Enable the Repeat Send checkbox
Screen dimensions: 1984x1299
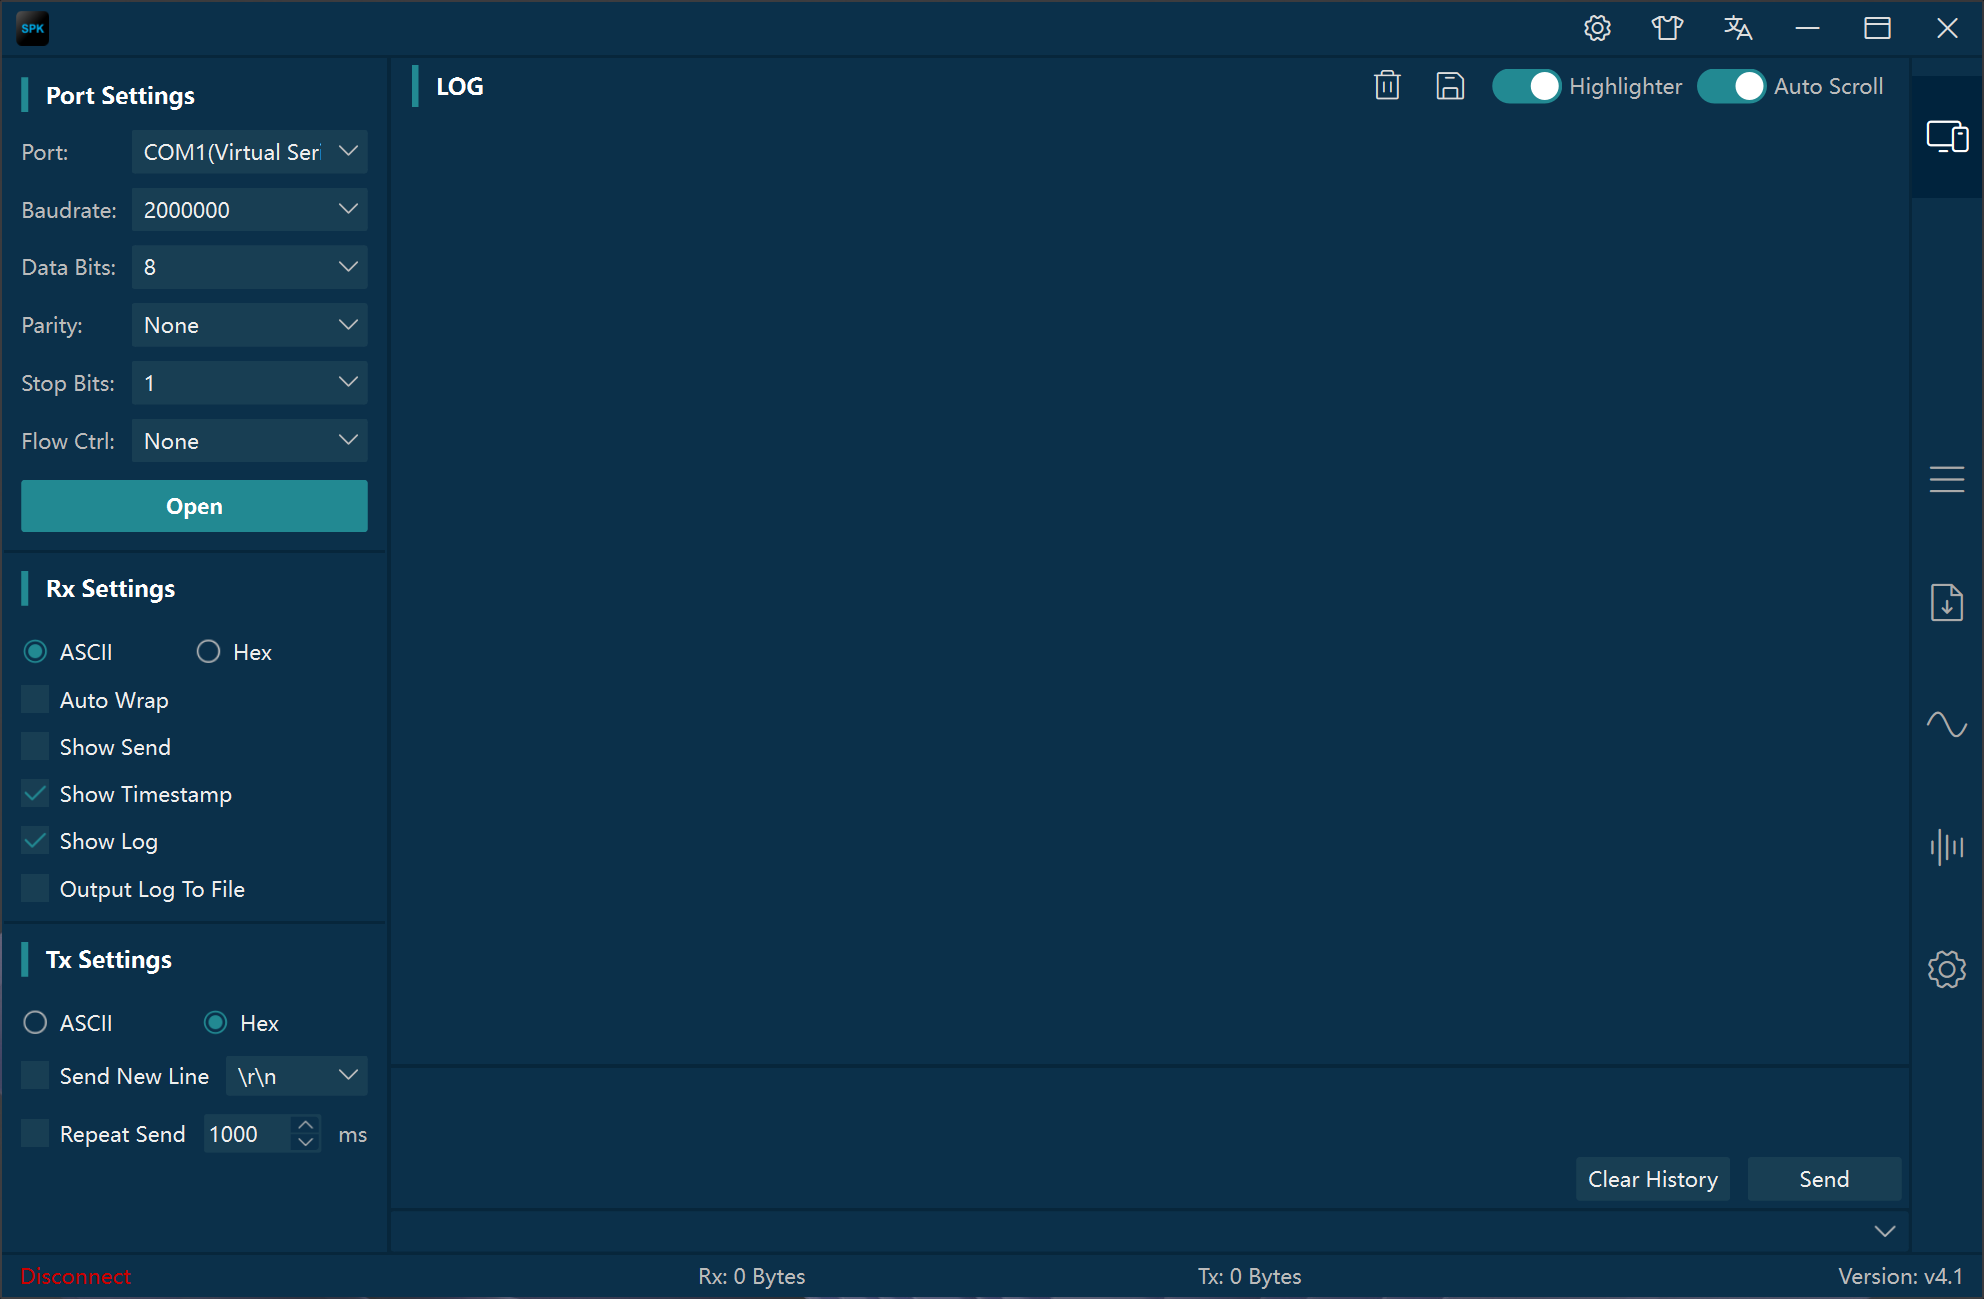tap(35, 1134)
